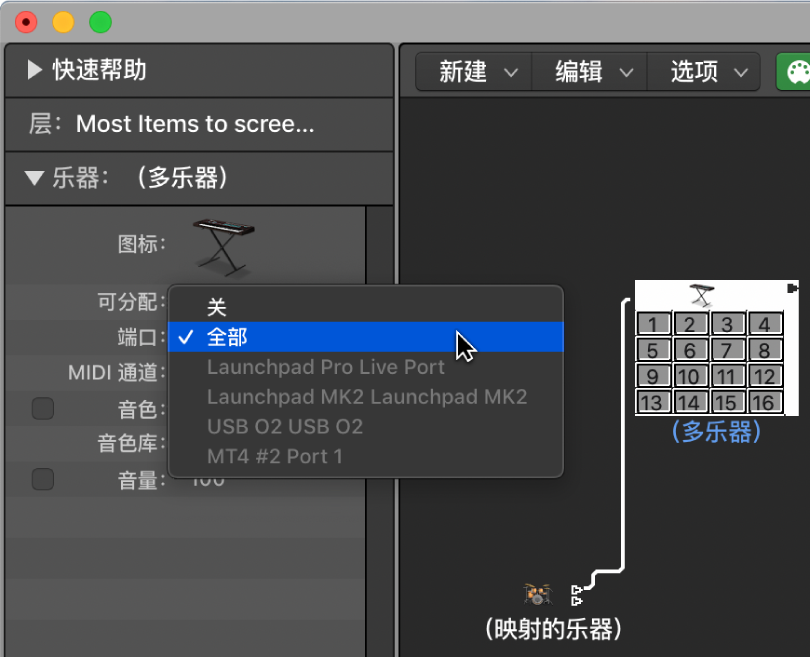811x657 pixels.
Task: Enable the 音色 checkbox
Action: click(42, 408)
